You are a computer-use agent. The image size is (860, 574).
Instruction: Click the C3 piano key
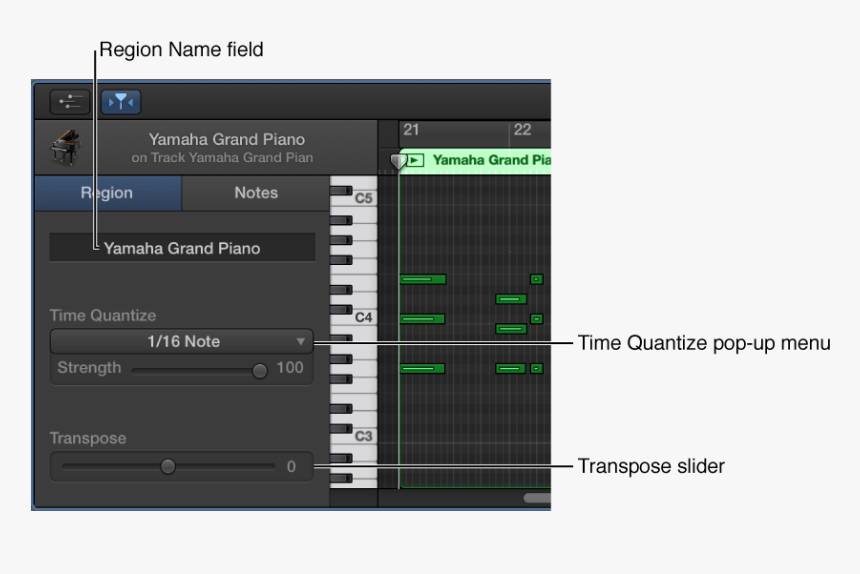[363, 436]
